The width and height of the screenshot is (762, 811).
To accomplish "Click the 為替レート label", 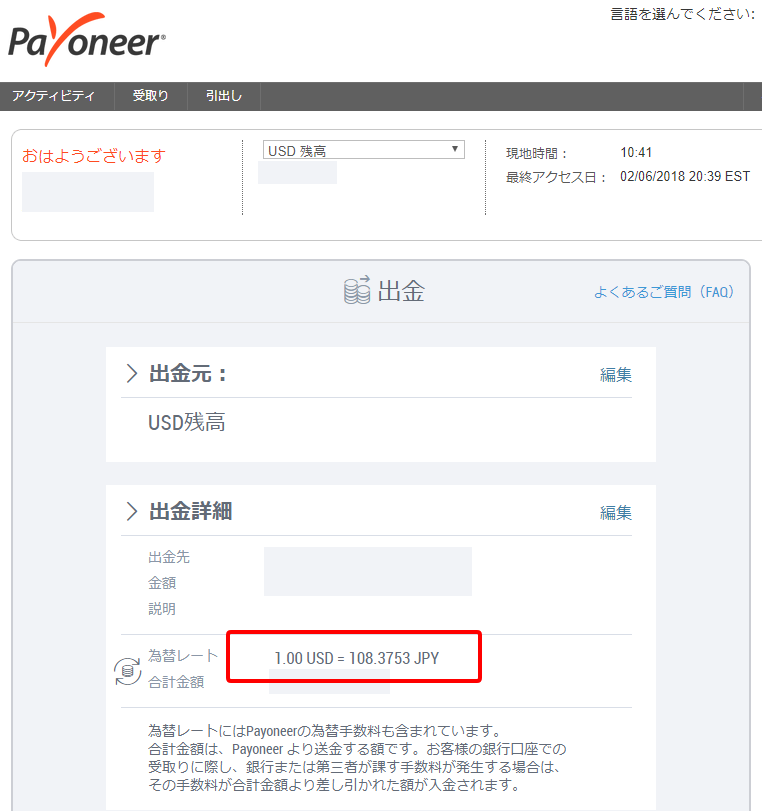I will pyautogui.click(x=183, y=656).
